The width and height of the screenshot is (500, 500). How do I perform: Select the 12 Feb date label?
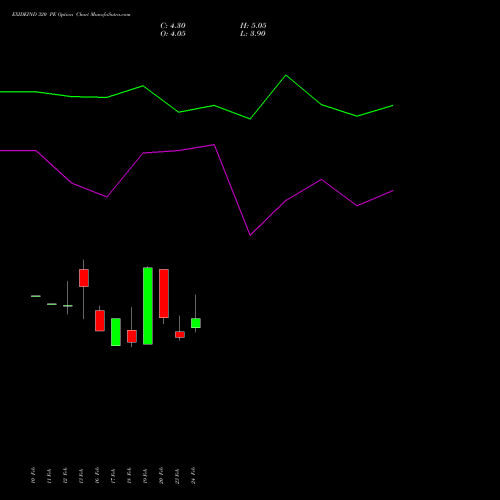coord(65,475)
